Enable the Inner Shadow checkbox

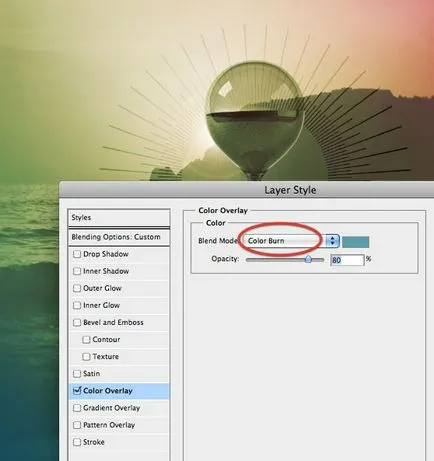click(77, 271)
